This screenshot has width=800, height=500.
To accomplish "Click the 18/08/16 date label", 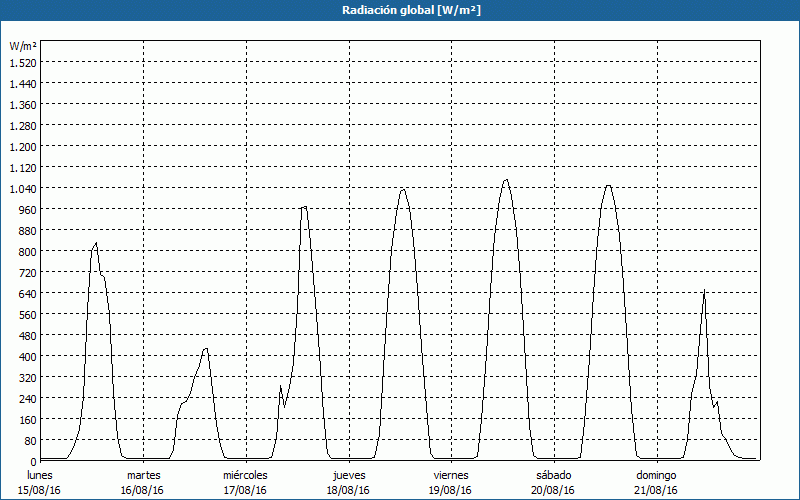I will [x=348, y=490].
